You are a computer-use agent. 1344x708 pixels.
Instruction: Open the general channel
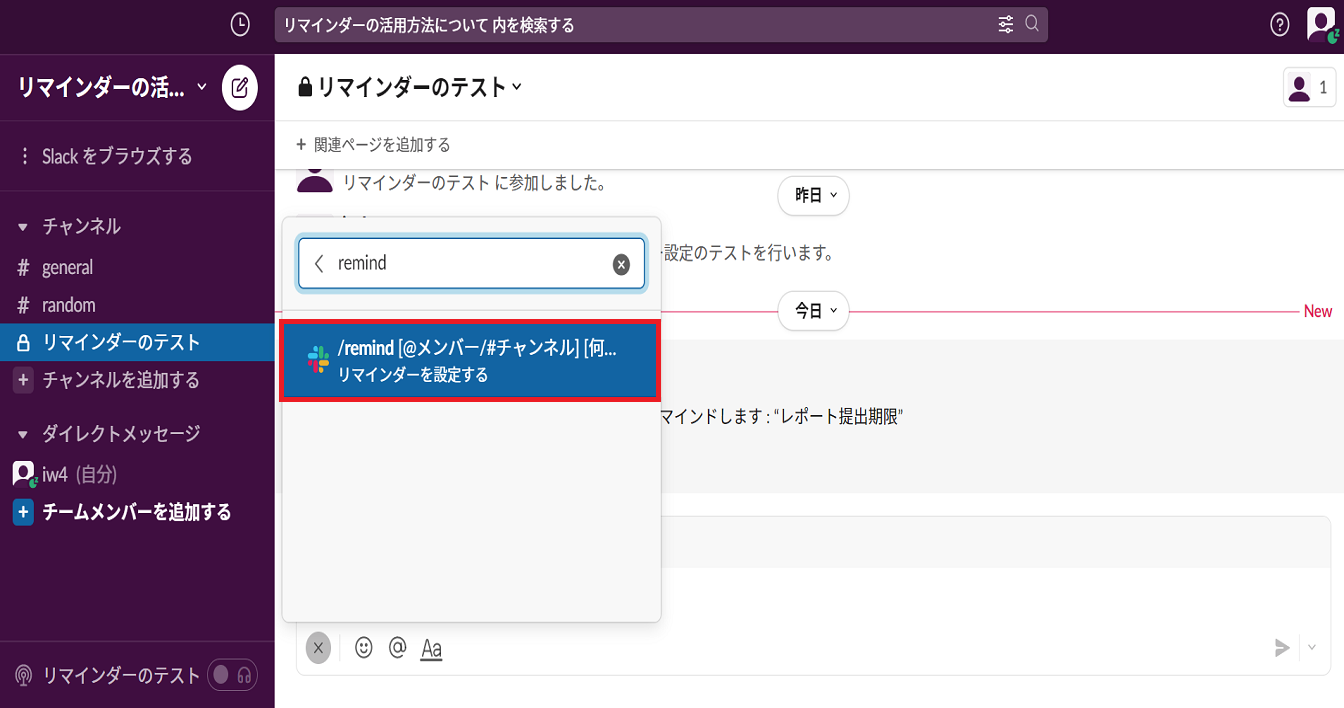pyautogui.click(x=67, y=267)
